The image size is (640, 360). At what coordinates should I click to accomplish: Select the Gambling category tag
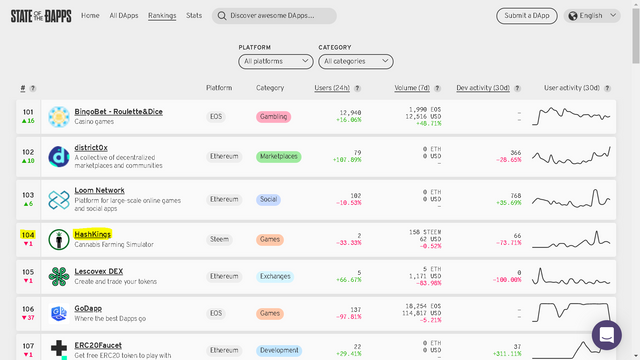pyautogui.click(x=273, y=117)
